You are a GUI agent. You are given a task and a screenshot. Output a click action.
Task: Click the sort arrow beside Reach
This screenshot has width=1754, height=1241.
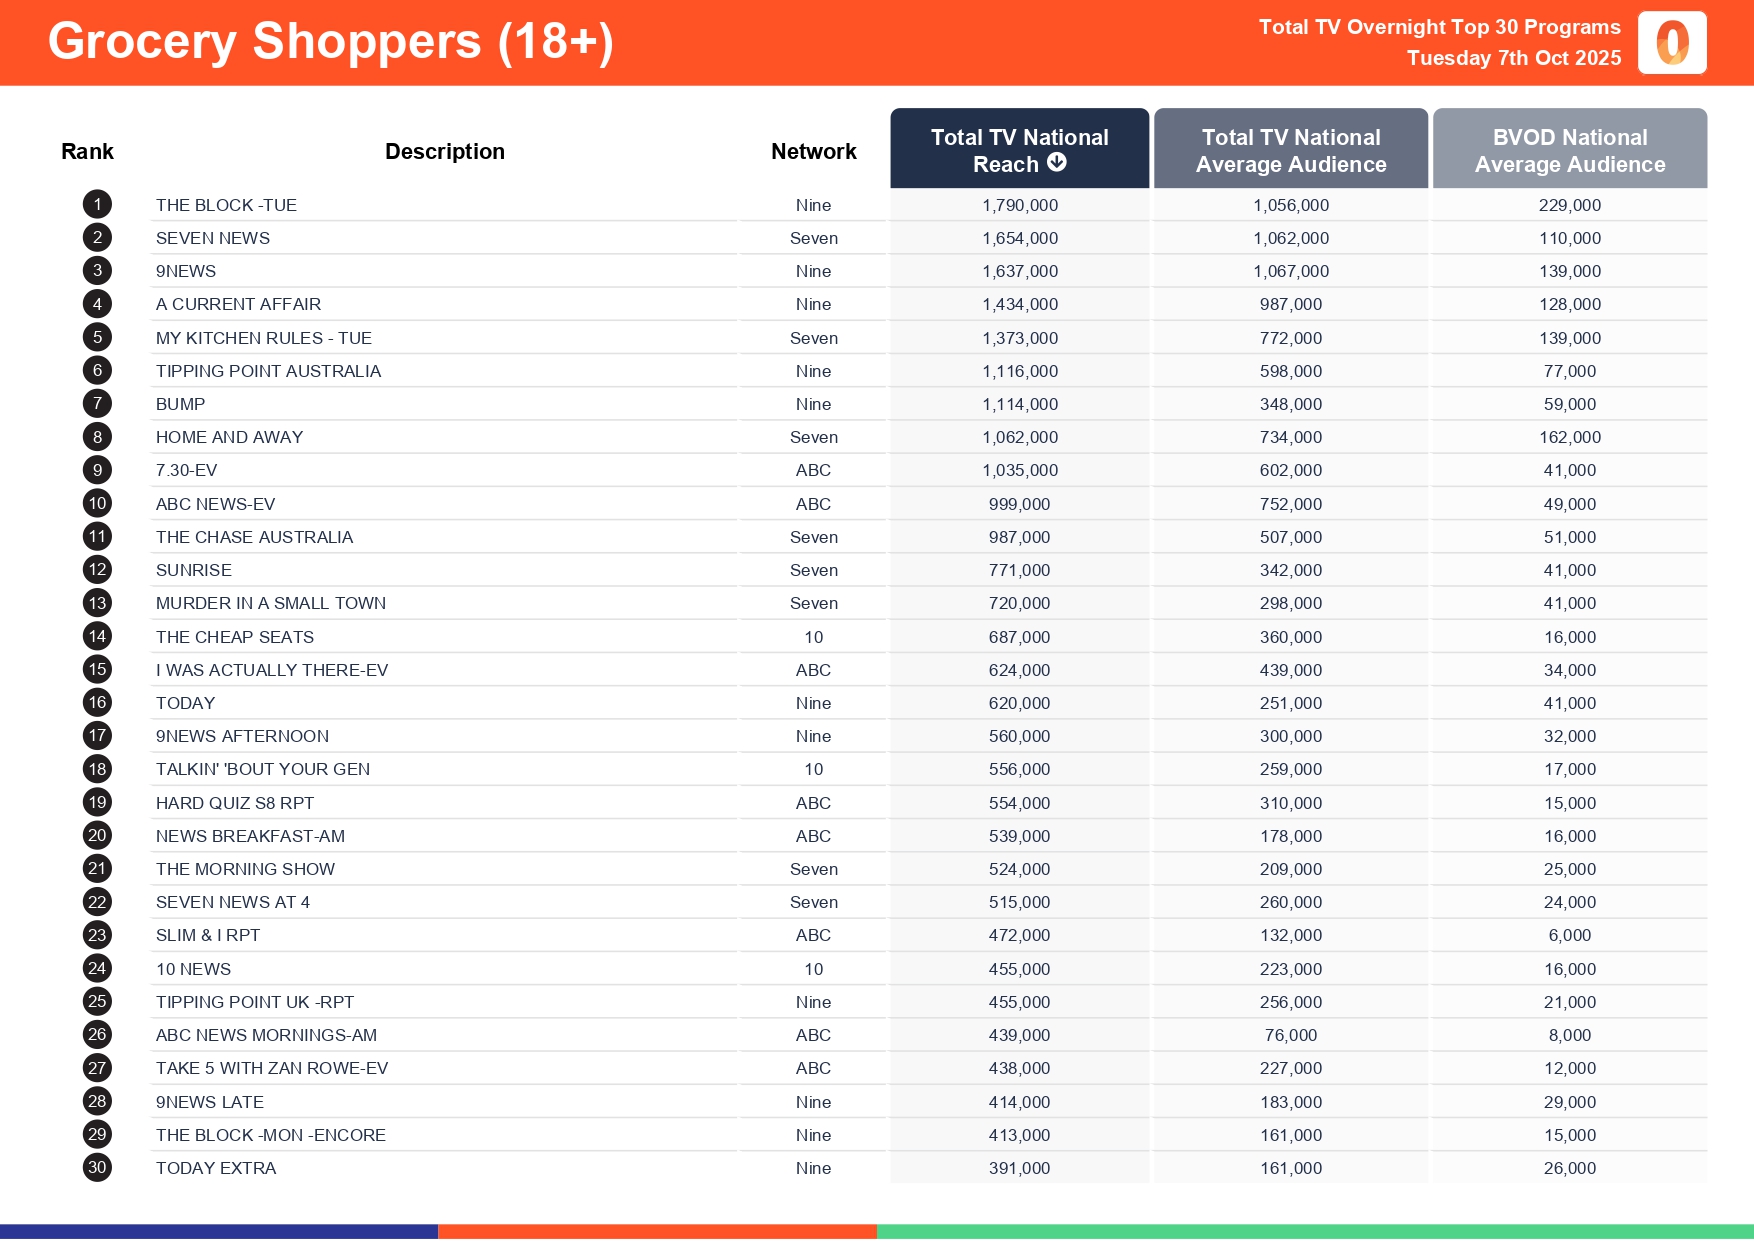(x=1057, y=163)
